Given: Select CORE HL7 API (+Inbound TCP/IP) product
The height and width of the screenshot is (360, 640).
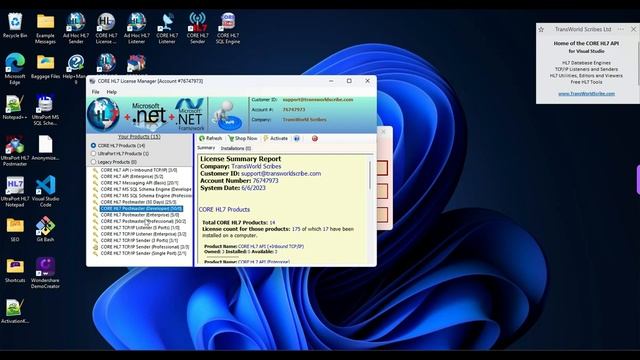Looking at the screenshot, I should tap(139, 170).
